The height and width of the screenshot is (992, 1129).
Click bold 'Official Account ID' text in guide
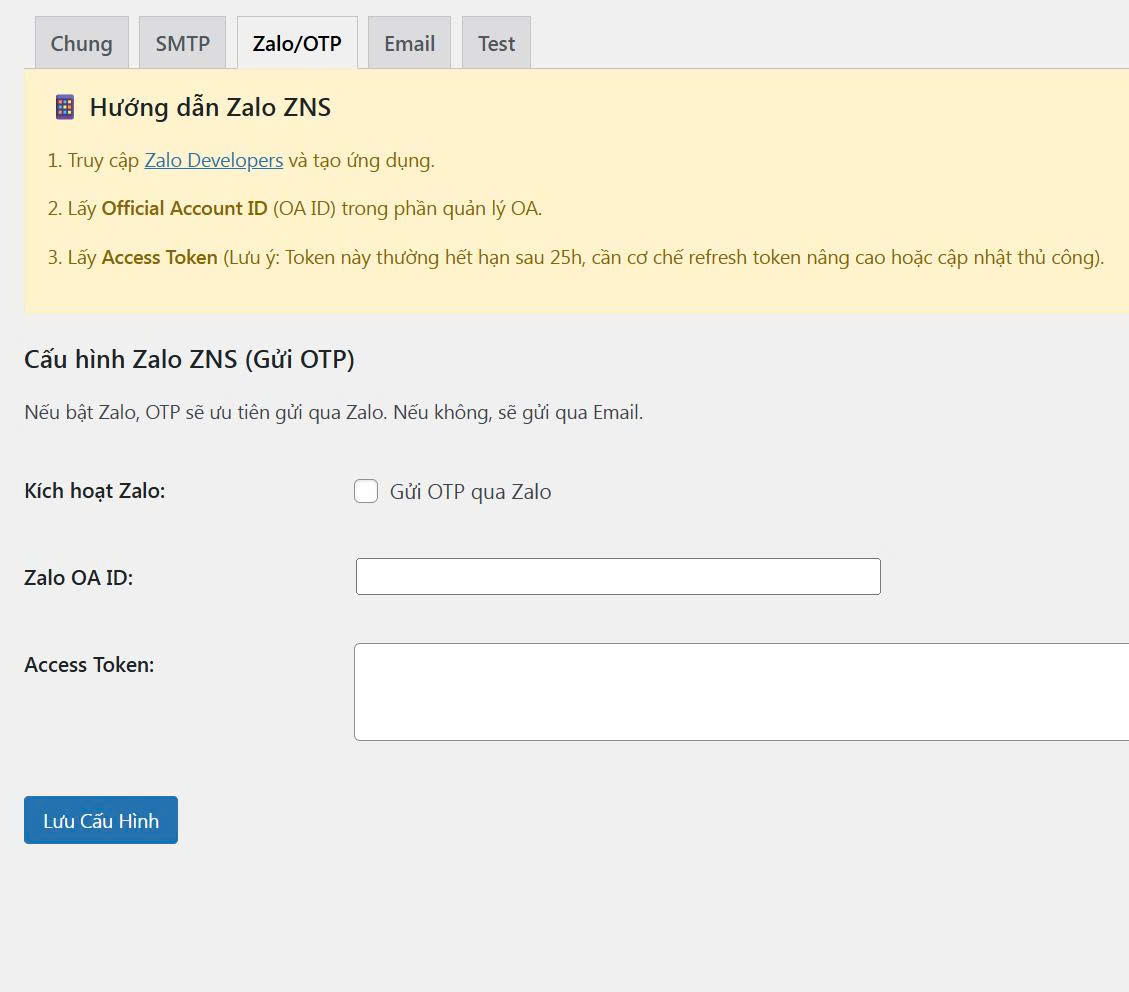(x=184, y=209)
